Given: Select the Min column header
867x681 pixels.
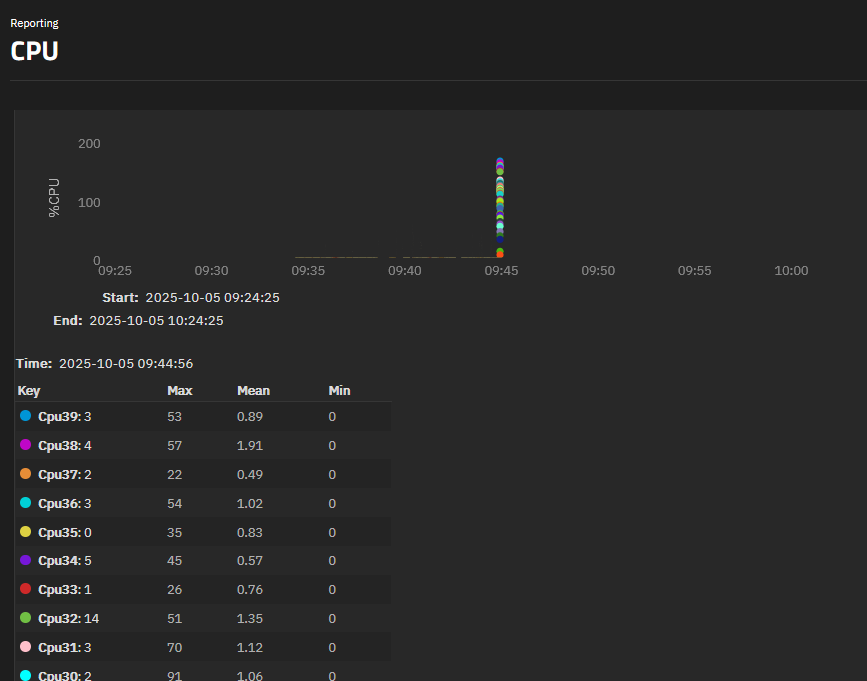Looking at the screenshot, I should click(339, 391).
